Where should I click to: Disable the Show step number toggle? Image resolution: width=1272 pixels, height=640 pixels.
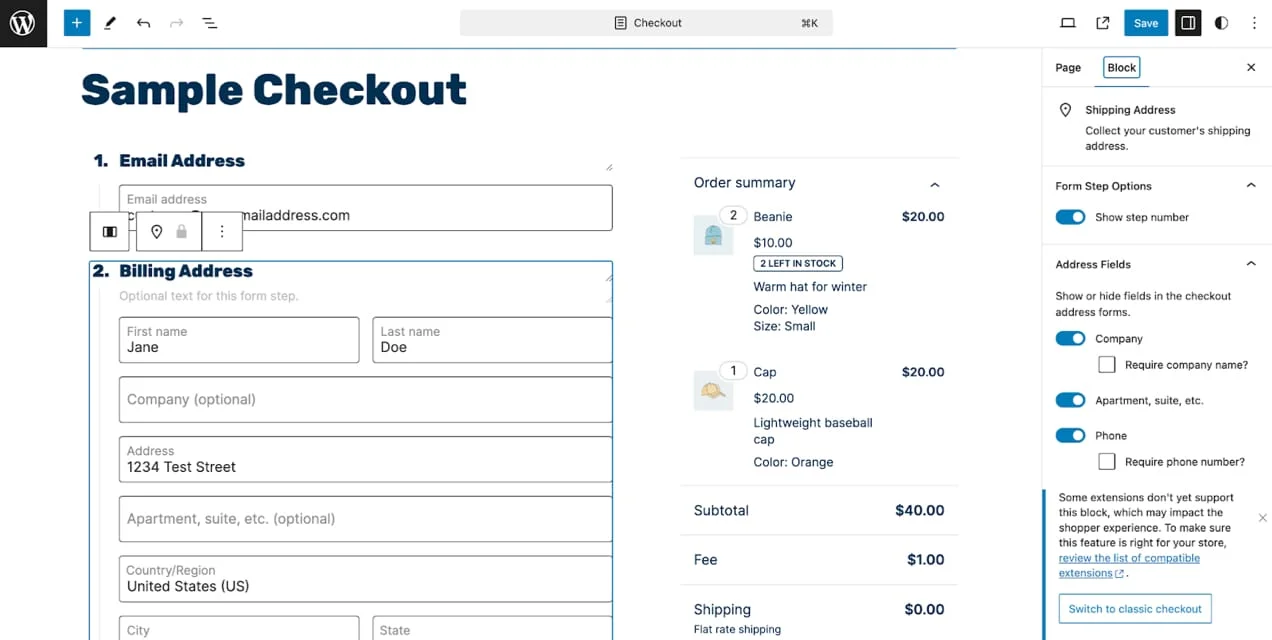(x=1070, y=217)
